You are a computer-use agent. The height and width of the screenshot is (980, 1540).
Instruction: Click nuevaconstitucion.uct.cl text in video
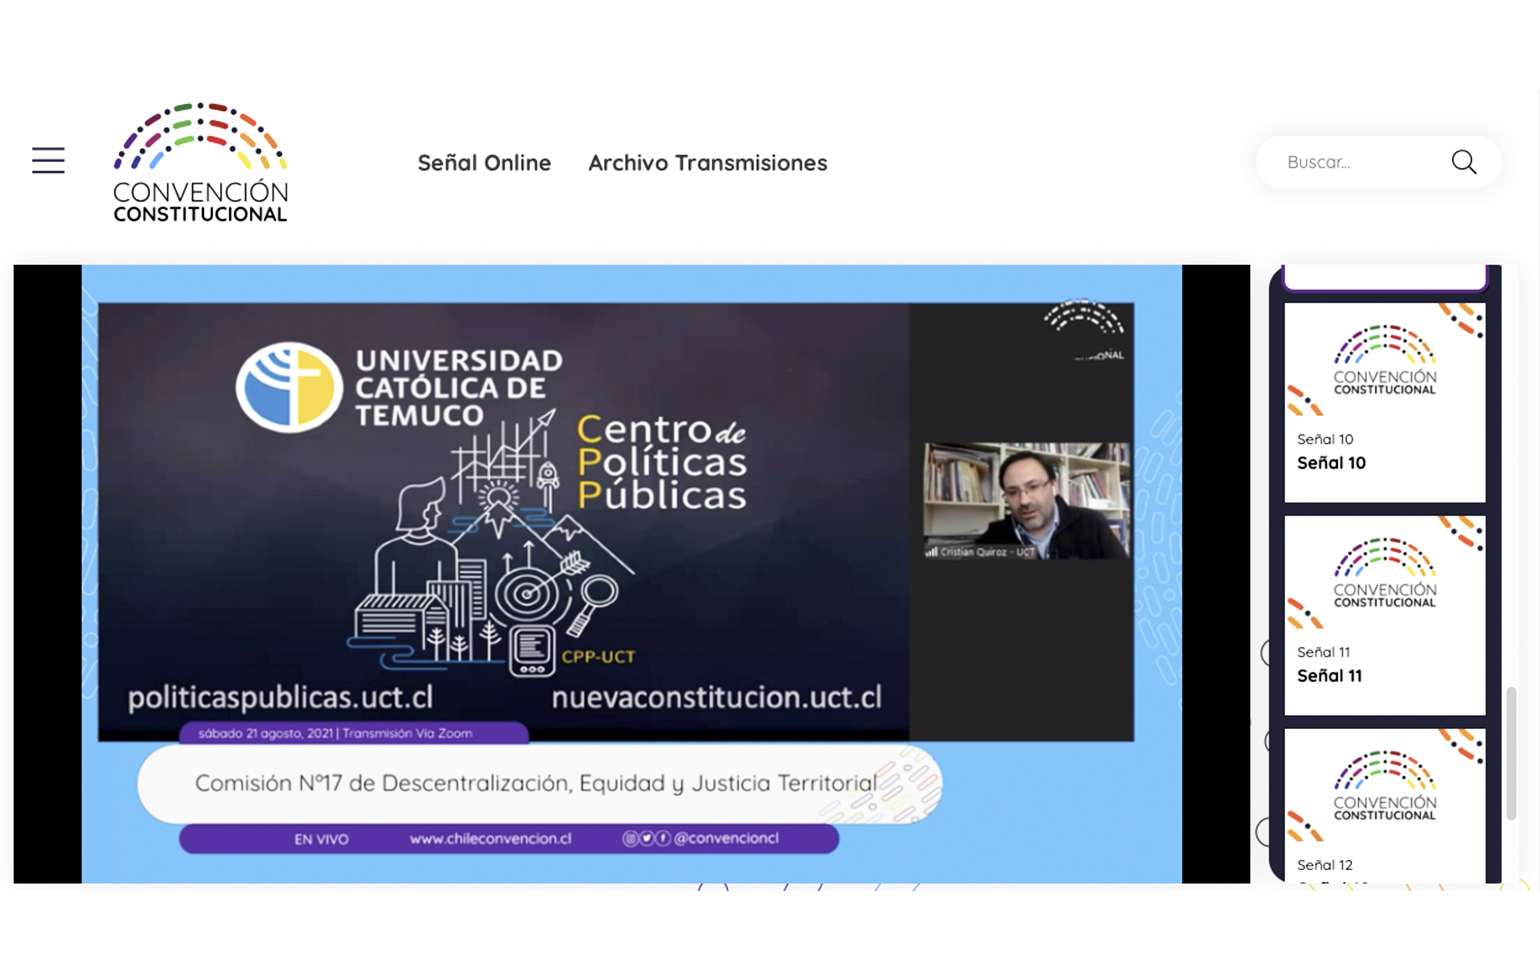coord(716,697)
